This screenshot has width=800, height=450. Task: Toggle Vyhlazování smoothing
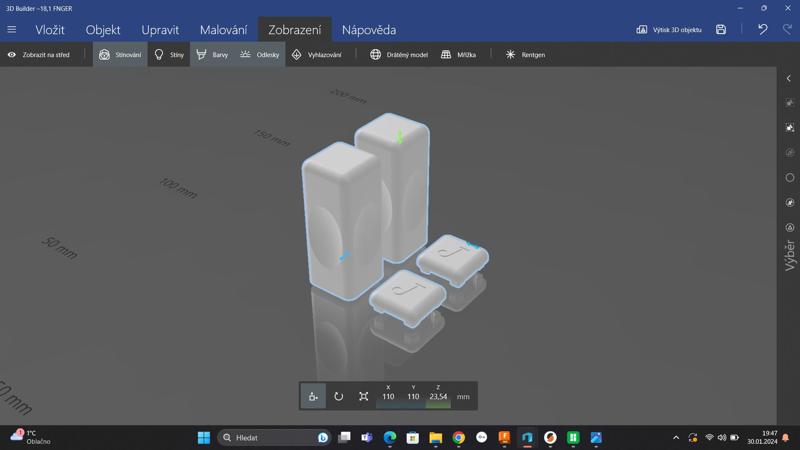pos(316,55)
